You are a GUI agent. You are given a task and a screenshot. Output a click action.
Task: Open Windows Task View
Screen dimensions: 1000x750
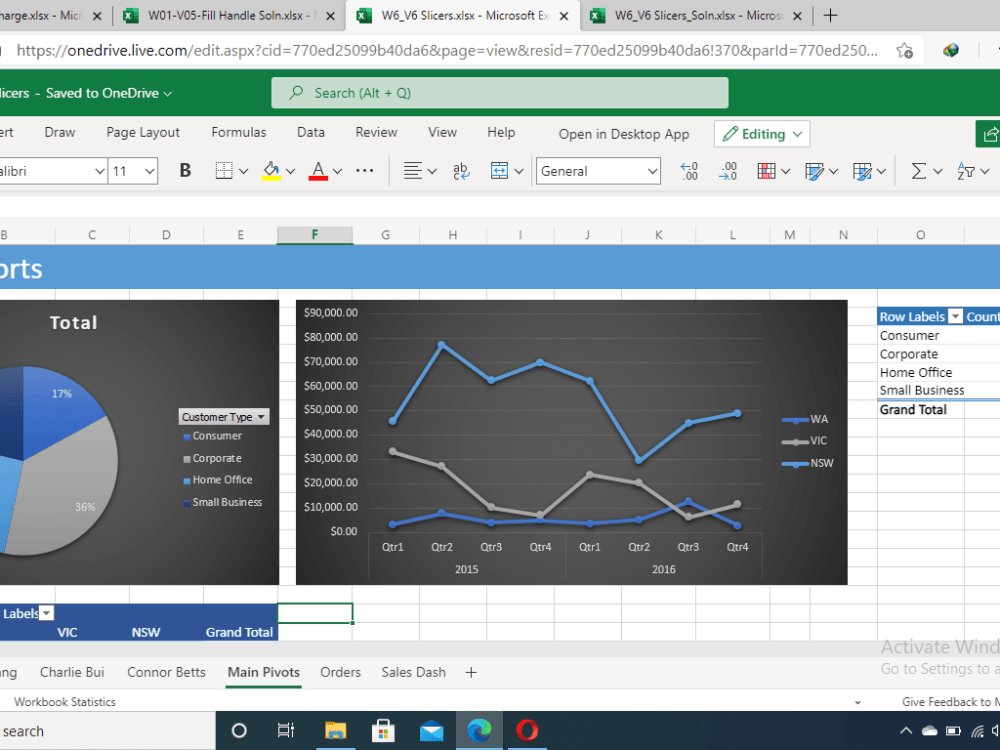coord(286,730)
